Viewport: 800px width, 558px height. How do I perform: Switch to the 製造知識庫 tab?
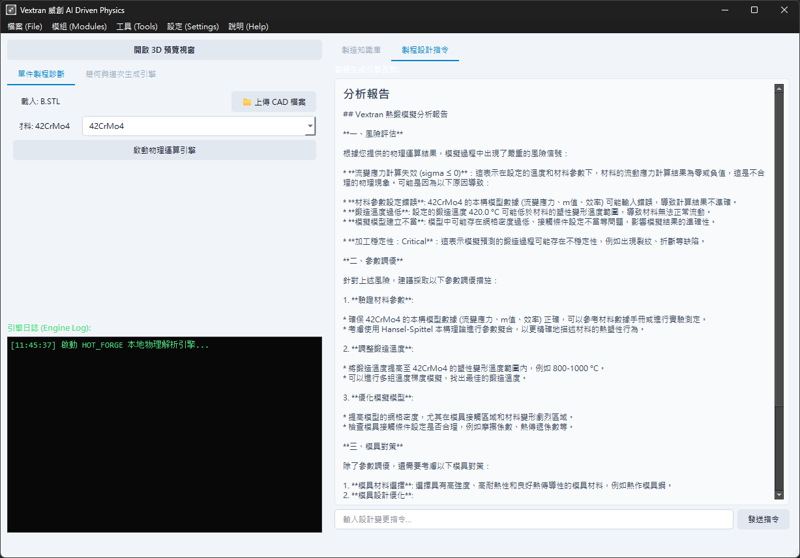(361, 49)
